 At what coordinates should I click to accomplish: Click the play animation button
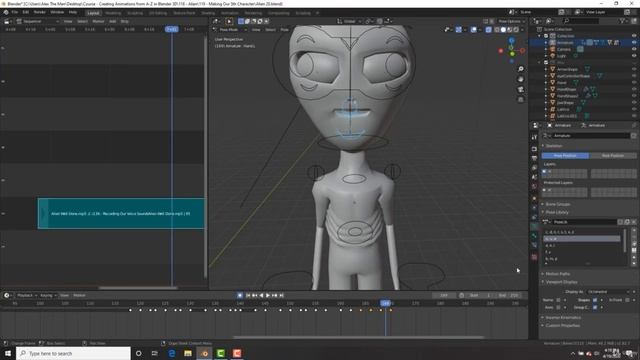click(x=268, y=296)
